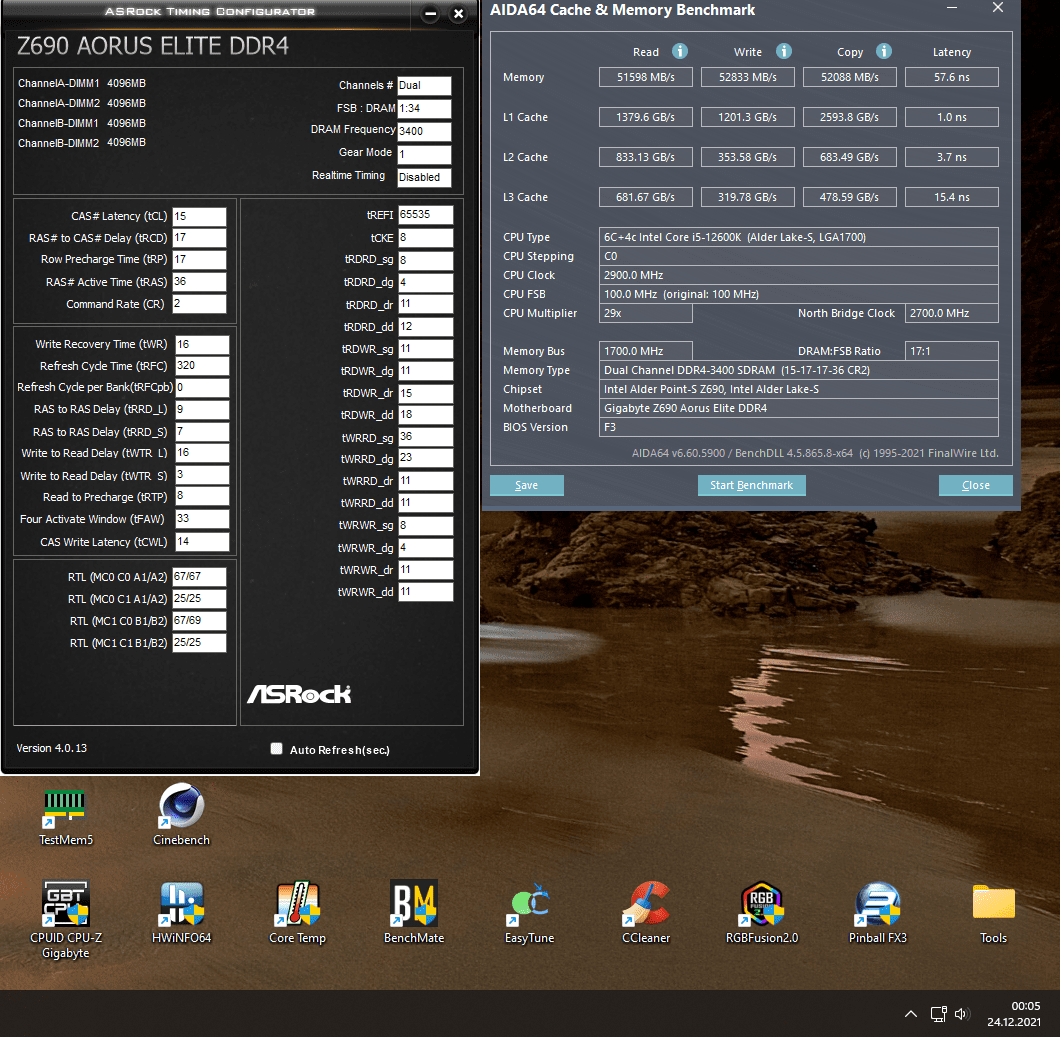Click the Command Rate (CR) field

(199, 304)
